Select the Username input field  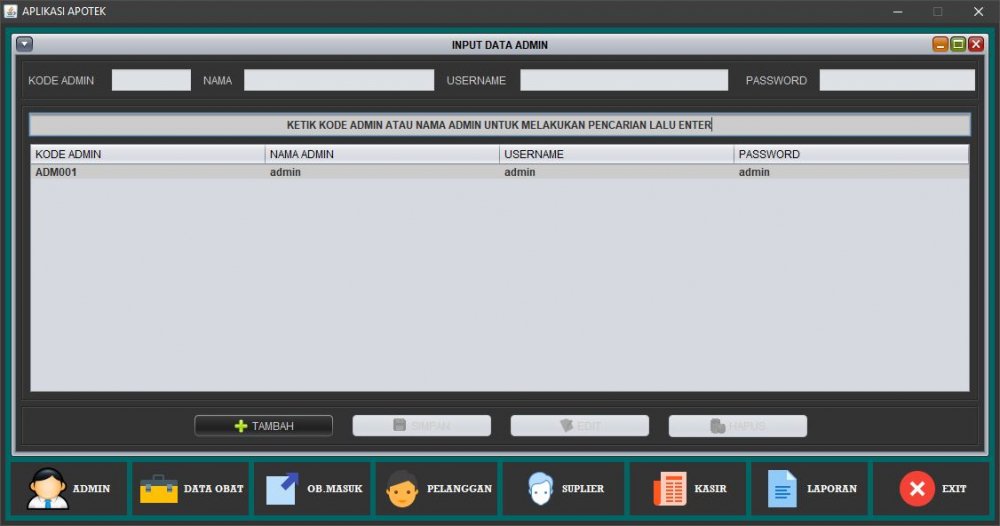coord(624,80)
